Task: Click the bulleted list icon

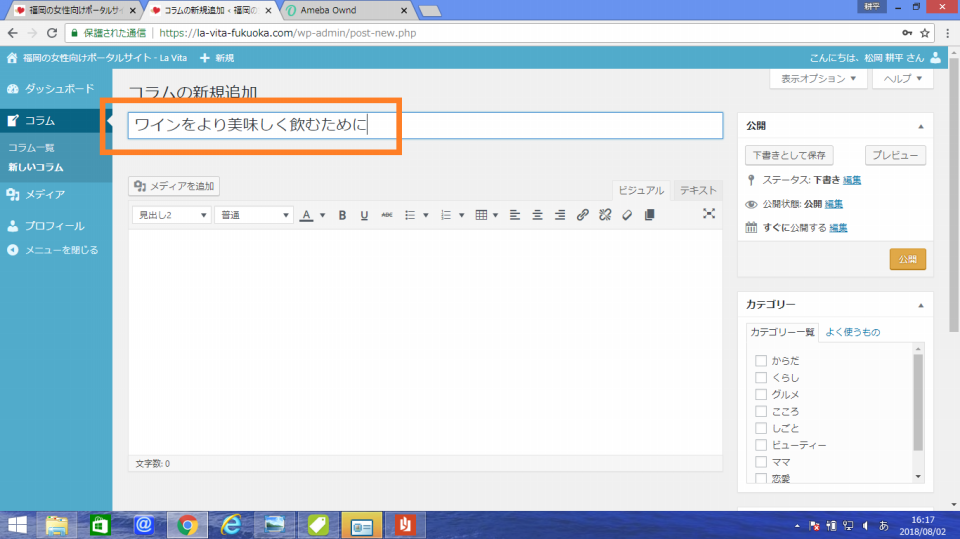Action: pos(410,215)
